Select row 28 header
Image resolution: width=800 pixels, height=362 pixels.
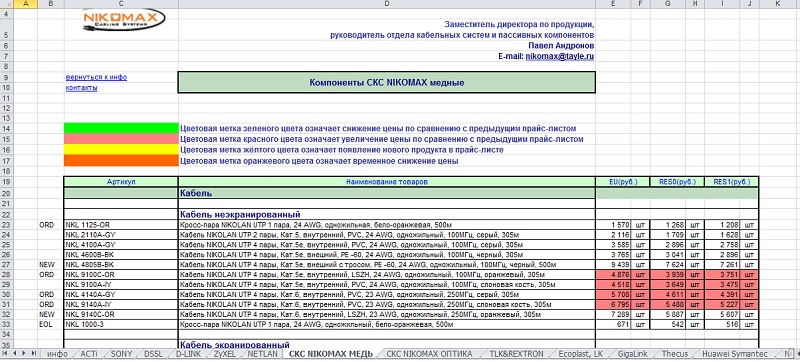[x=6, y=274]
